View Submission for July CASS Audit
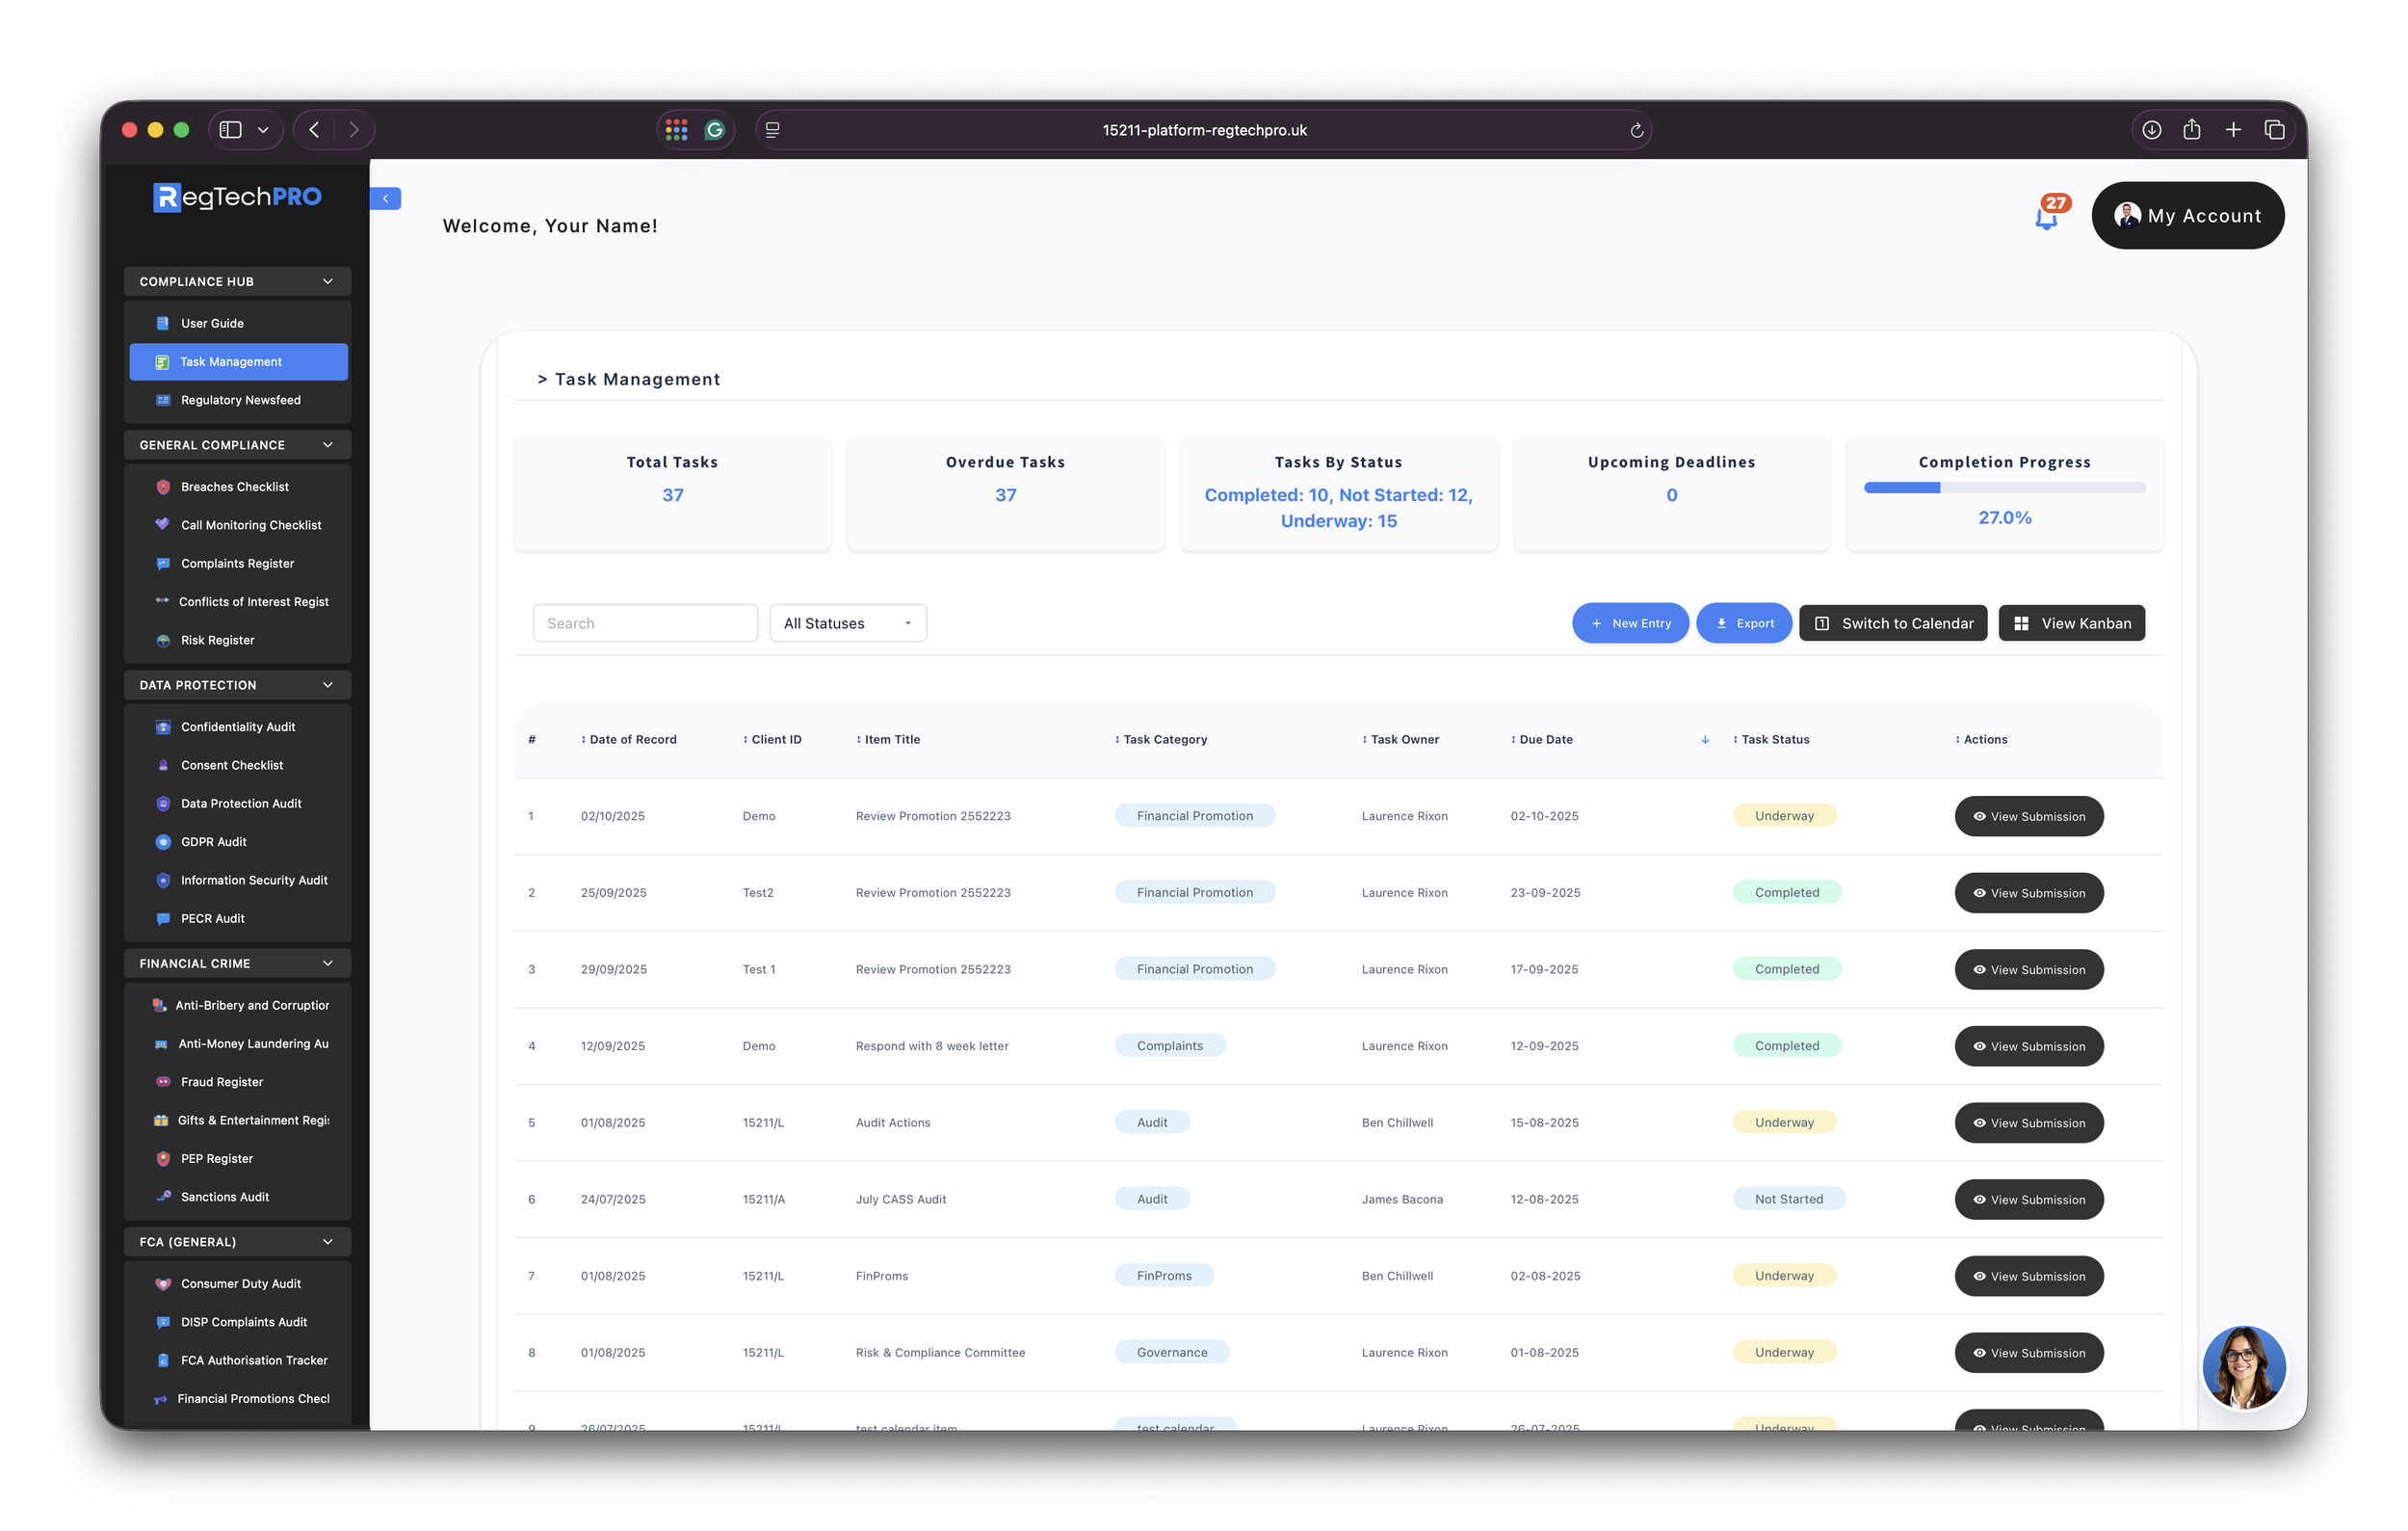Viewport: 2408px width, 1531px height. click(x=2028, y=1199)
